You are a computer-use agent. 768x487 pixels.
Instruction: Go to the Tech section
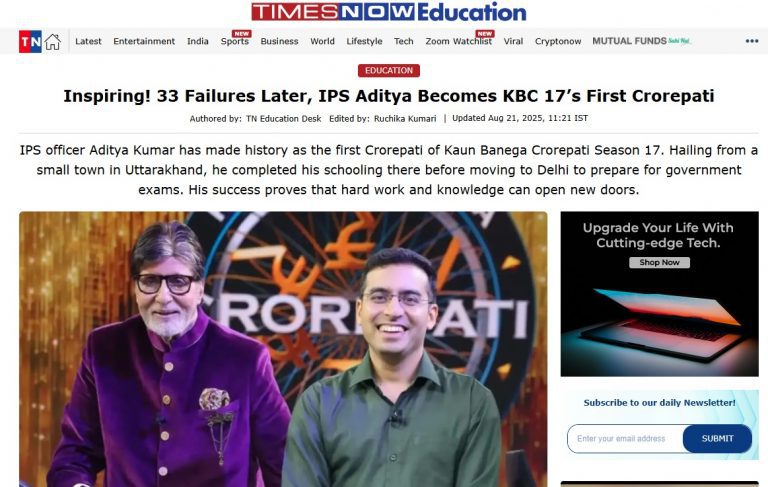point(404,42)
